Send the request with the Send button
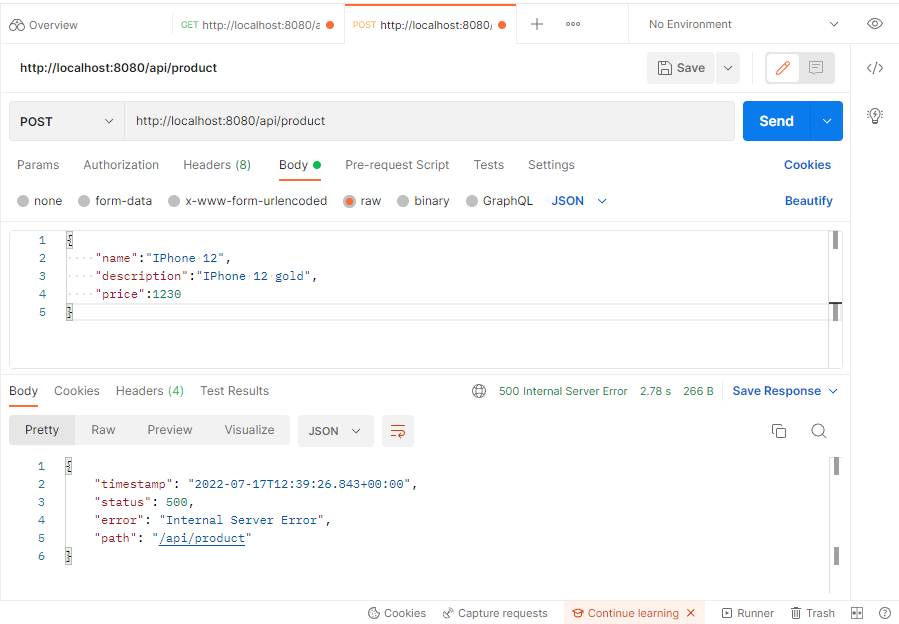The image size is (899, 624). [x=776, y=121]
